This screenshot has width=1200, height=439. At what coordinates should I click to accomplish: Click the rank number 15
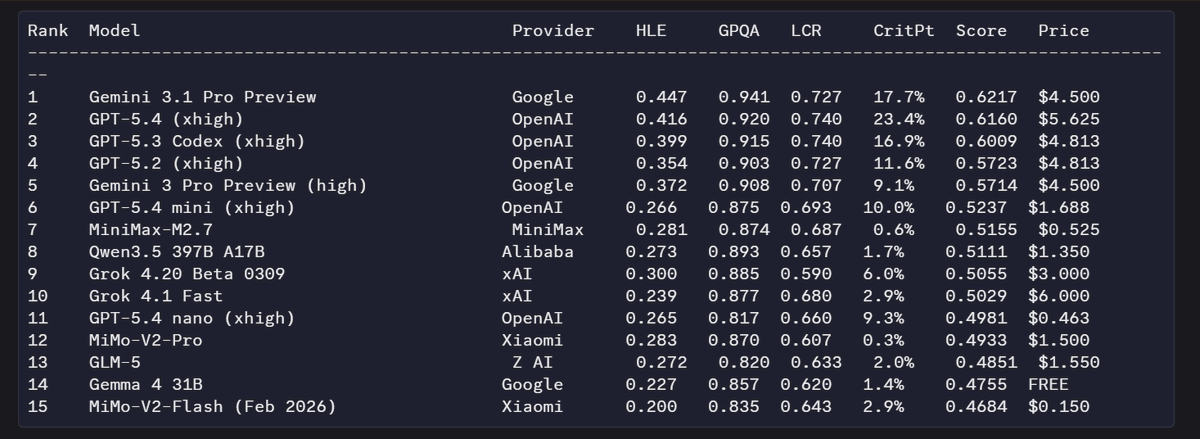click(38, 406)
